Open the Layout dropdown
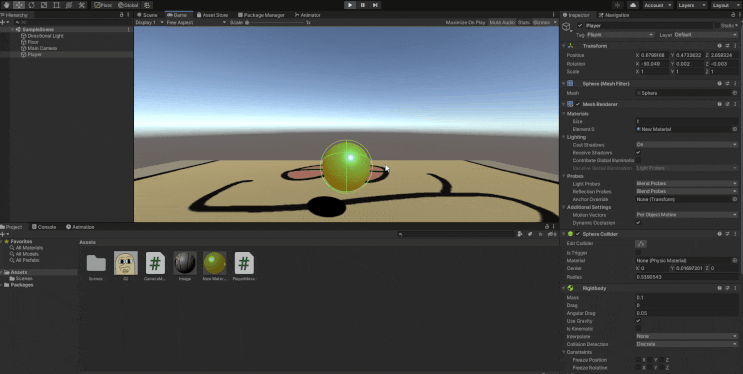 [x=725, y=5]
